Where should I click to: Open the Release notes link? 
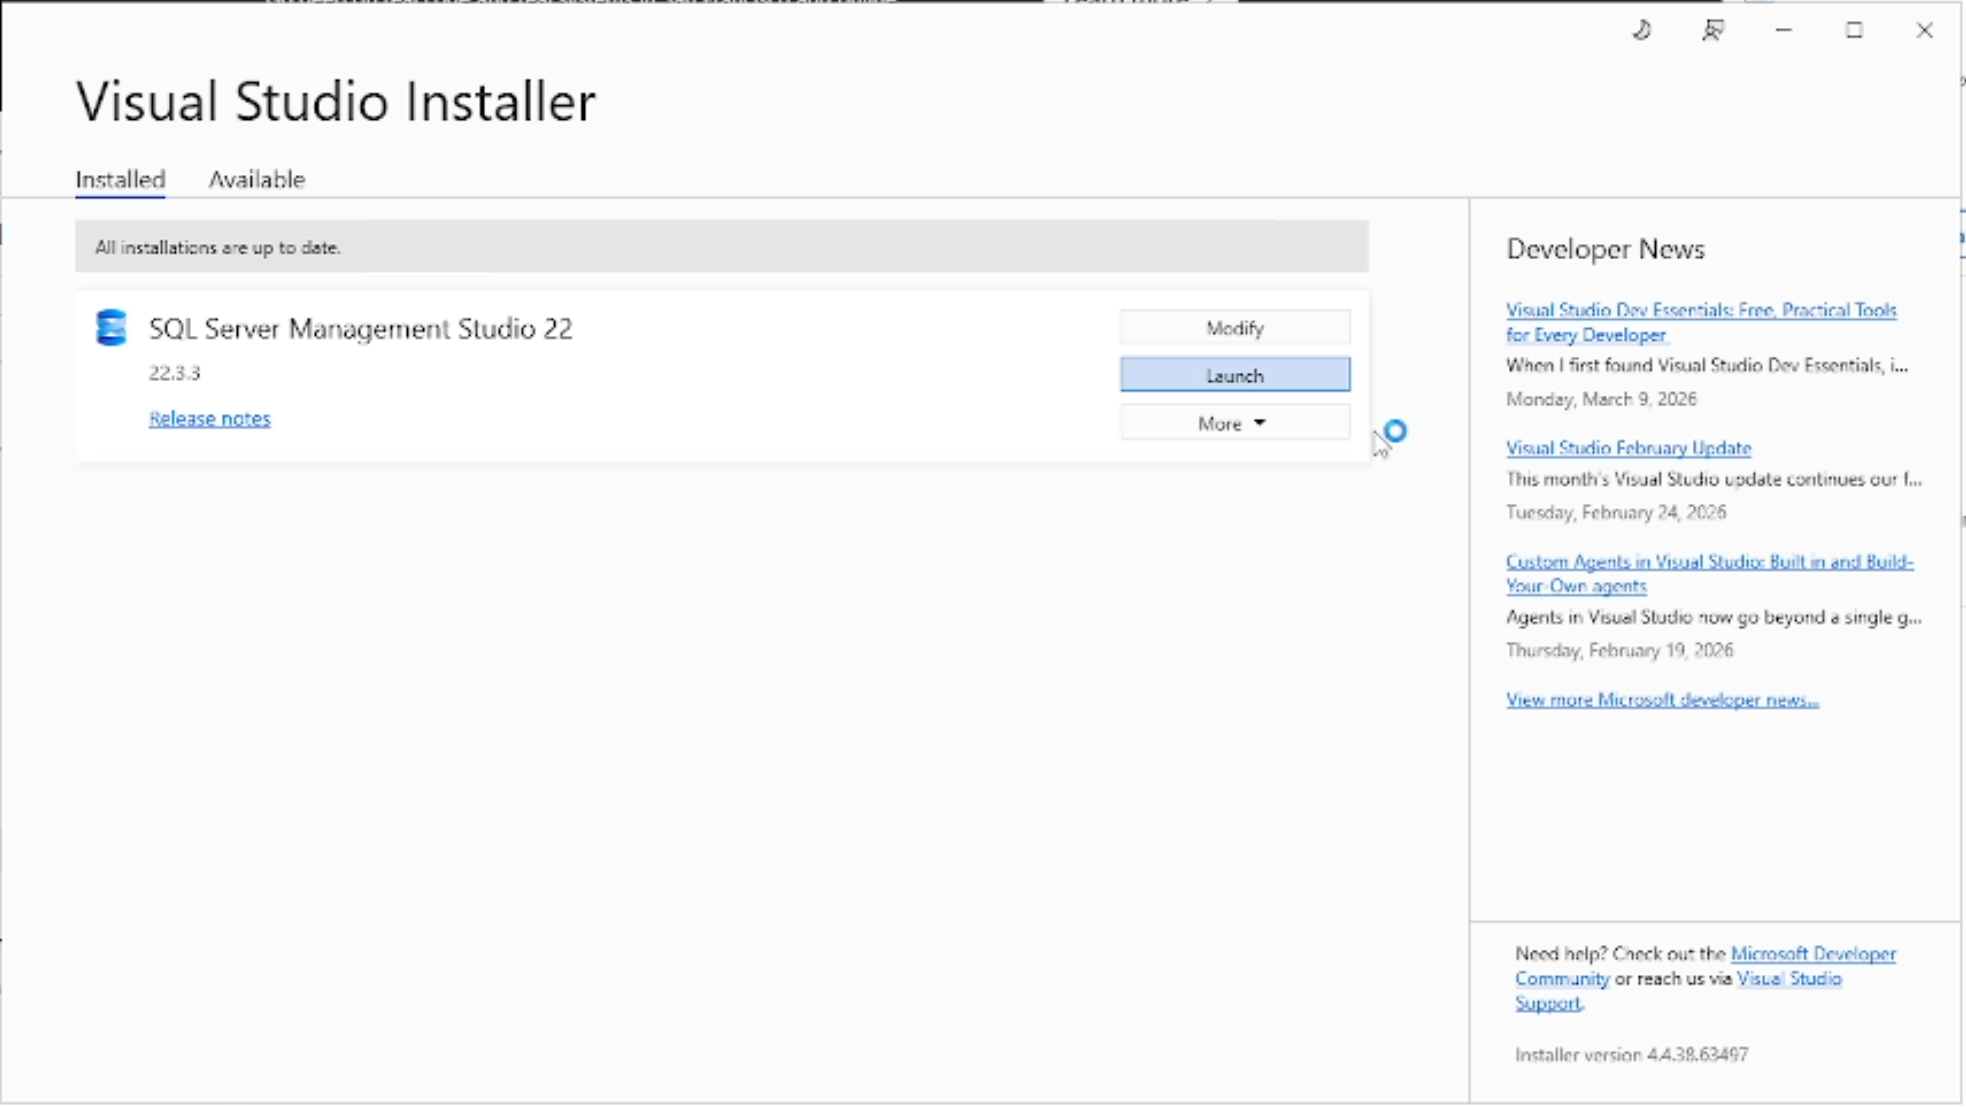[209, 418]
